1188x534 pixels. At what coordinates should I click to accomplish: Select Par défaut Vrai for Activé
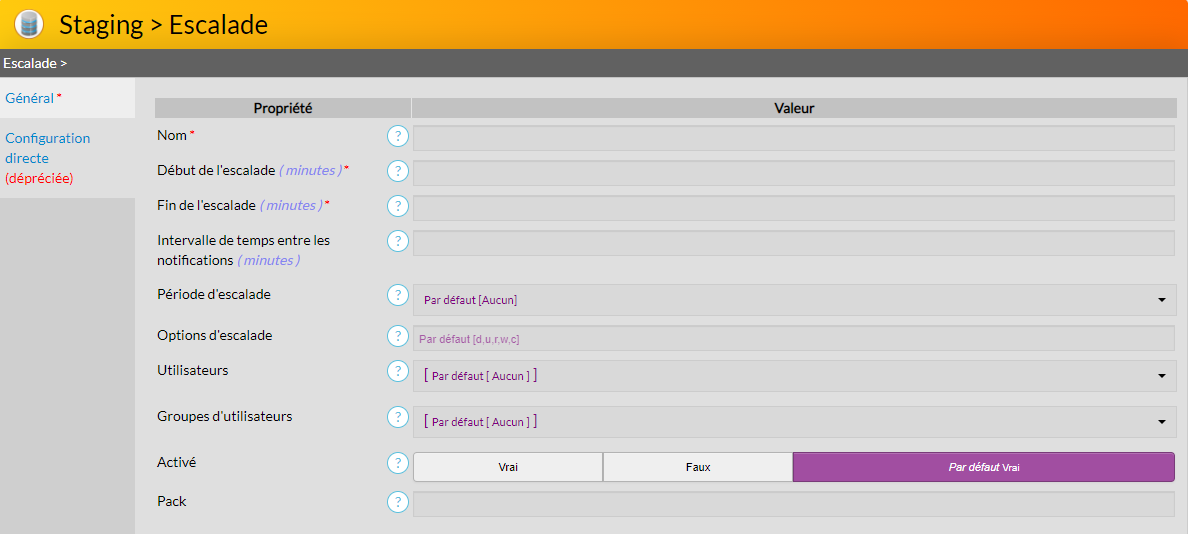983,467
